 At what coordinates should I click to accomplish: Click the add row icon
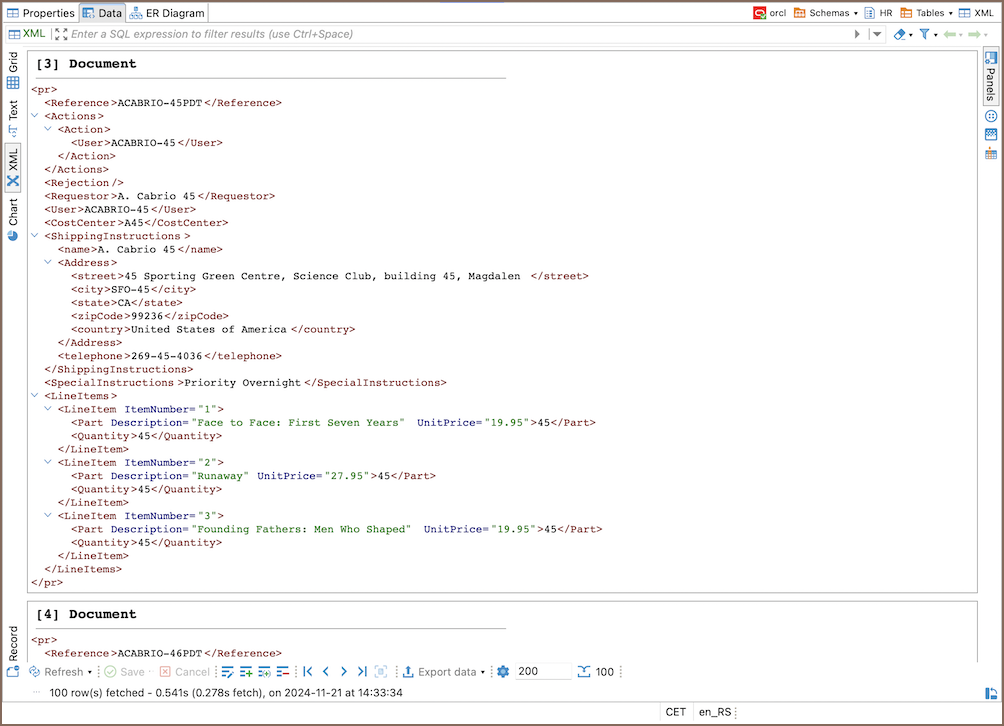246,672
